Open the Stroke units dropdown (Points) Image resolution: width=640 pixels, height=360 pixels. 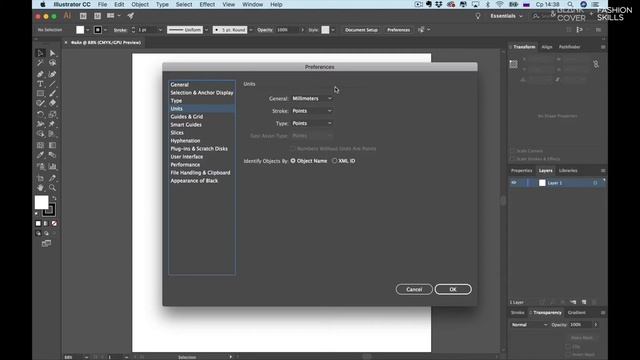(x=312, y=111)
